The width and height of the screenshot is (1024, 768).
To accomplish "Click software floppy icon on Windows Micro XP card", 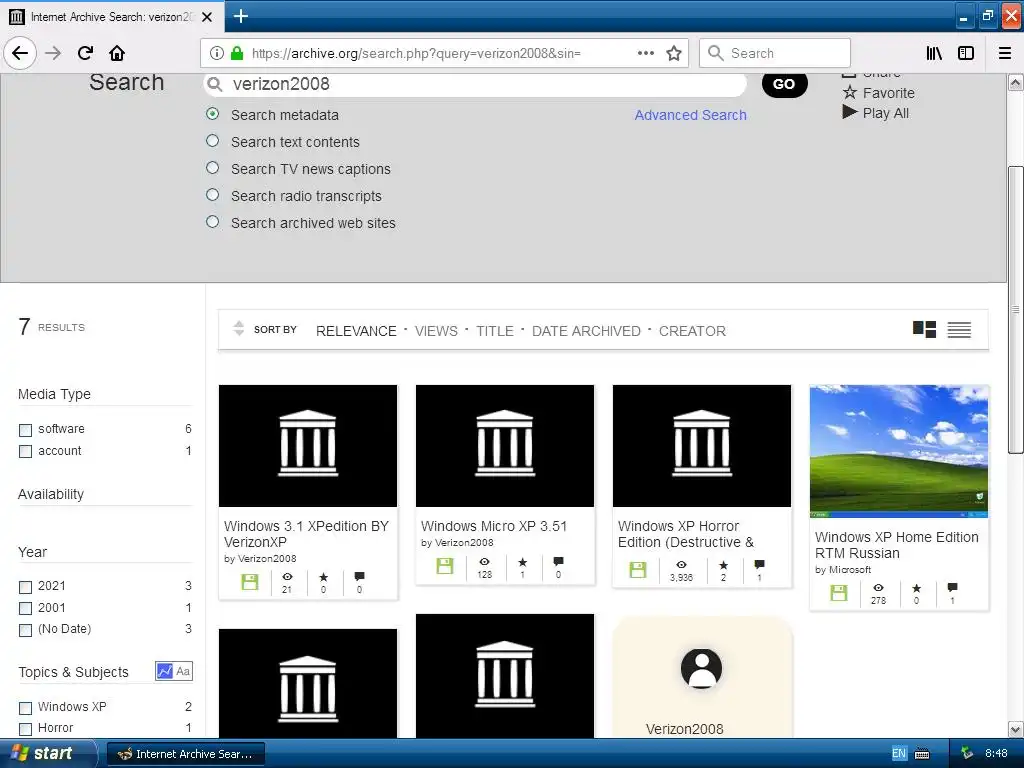I will tap(445, 566).
